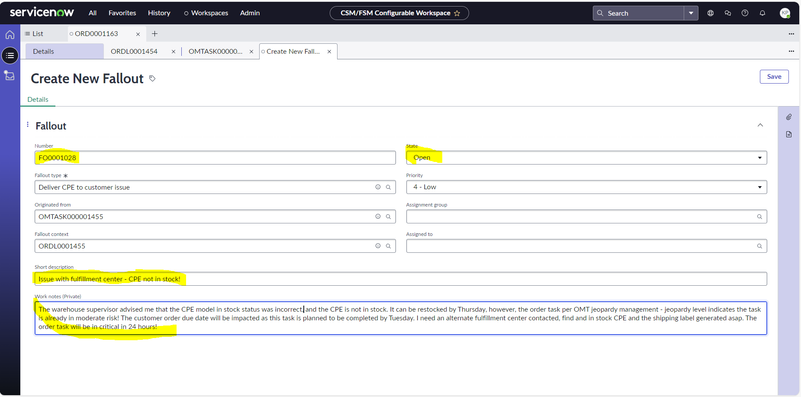Open the help question mark icon
The image size is (801, 397).
tap(745, 13)
